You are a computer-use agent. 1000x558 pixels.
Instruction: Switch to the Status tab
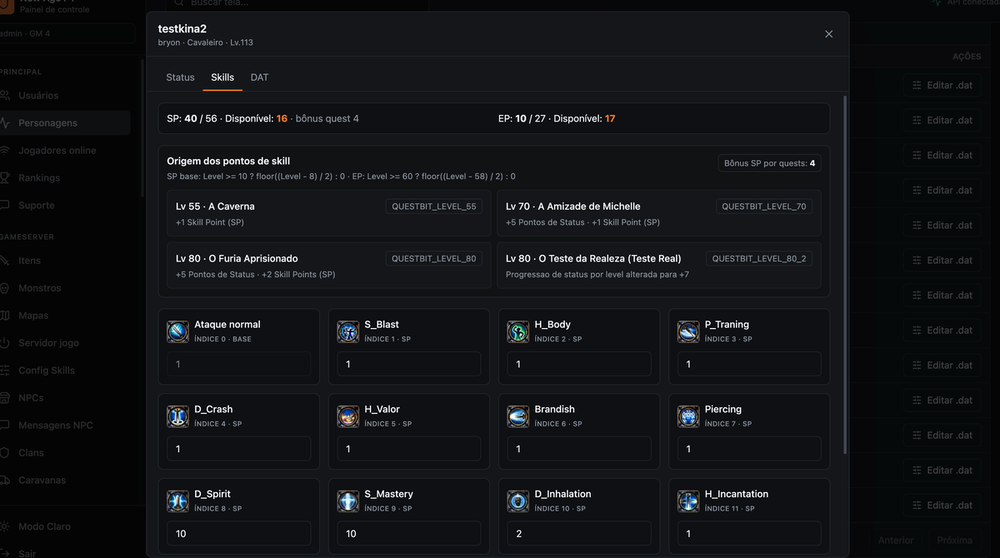pyautogui.click(x=180, y=77)
